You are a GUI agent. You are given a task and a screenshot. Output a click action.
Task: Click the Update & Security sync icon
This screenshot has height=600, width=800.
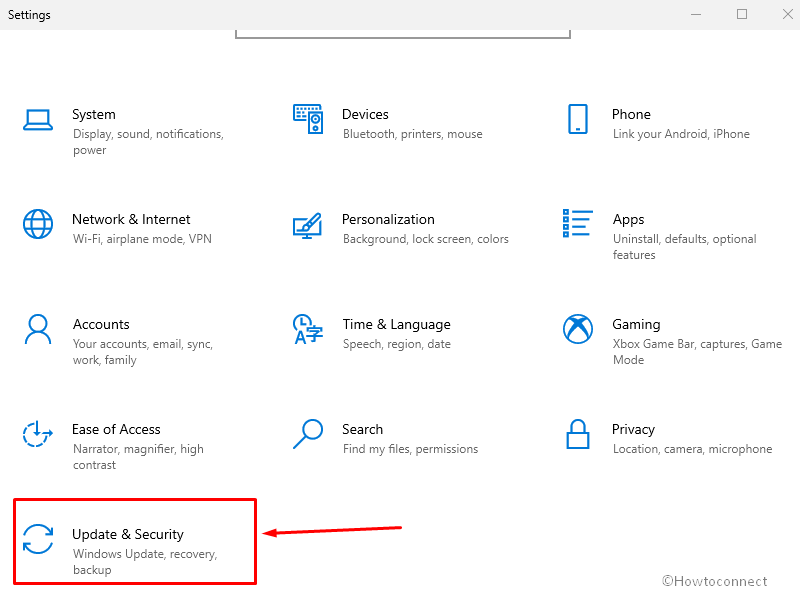(x=38, y=539)
